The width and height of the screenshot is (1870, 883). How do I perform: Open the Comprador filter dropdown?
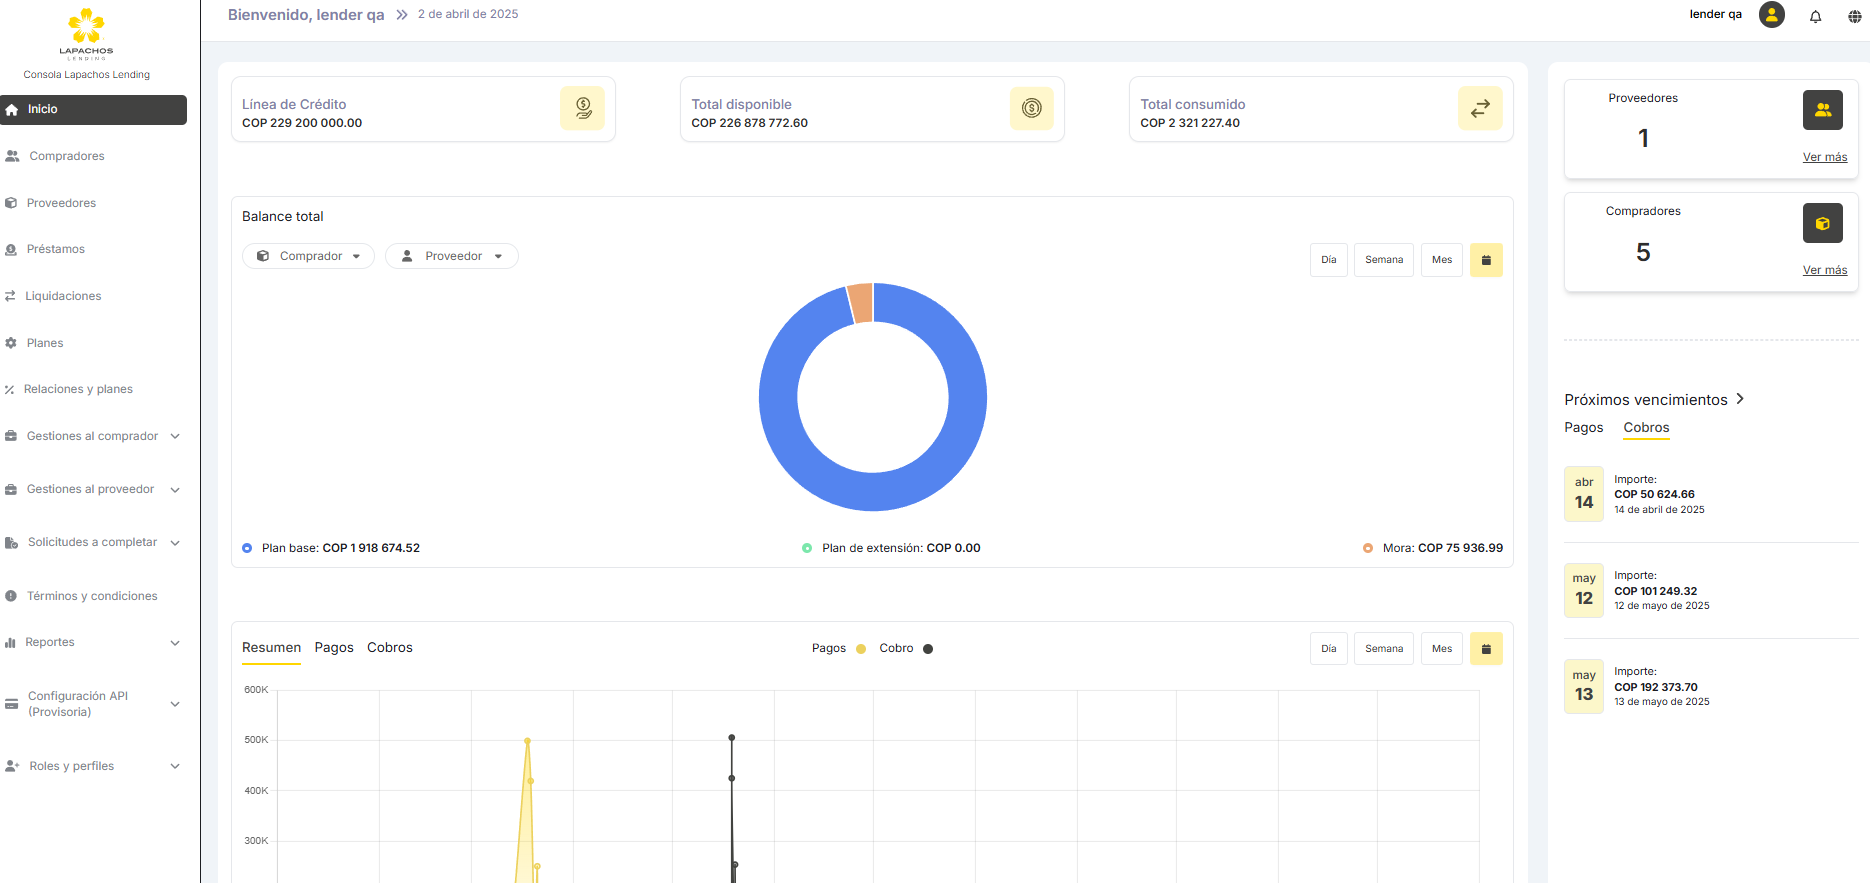click(308, 256)
